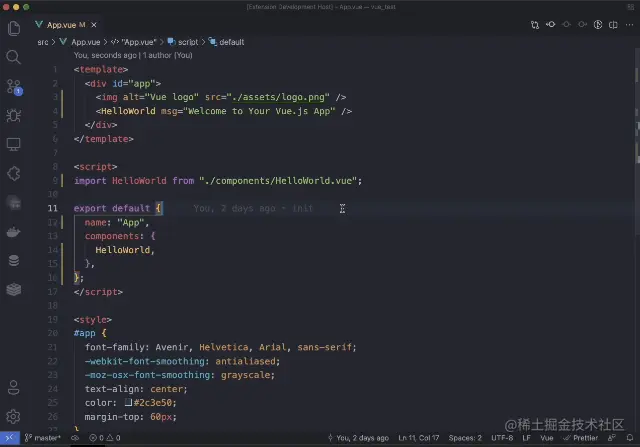Open the stacked layers view icon

click(x=13, y=289)
